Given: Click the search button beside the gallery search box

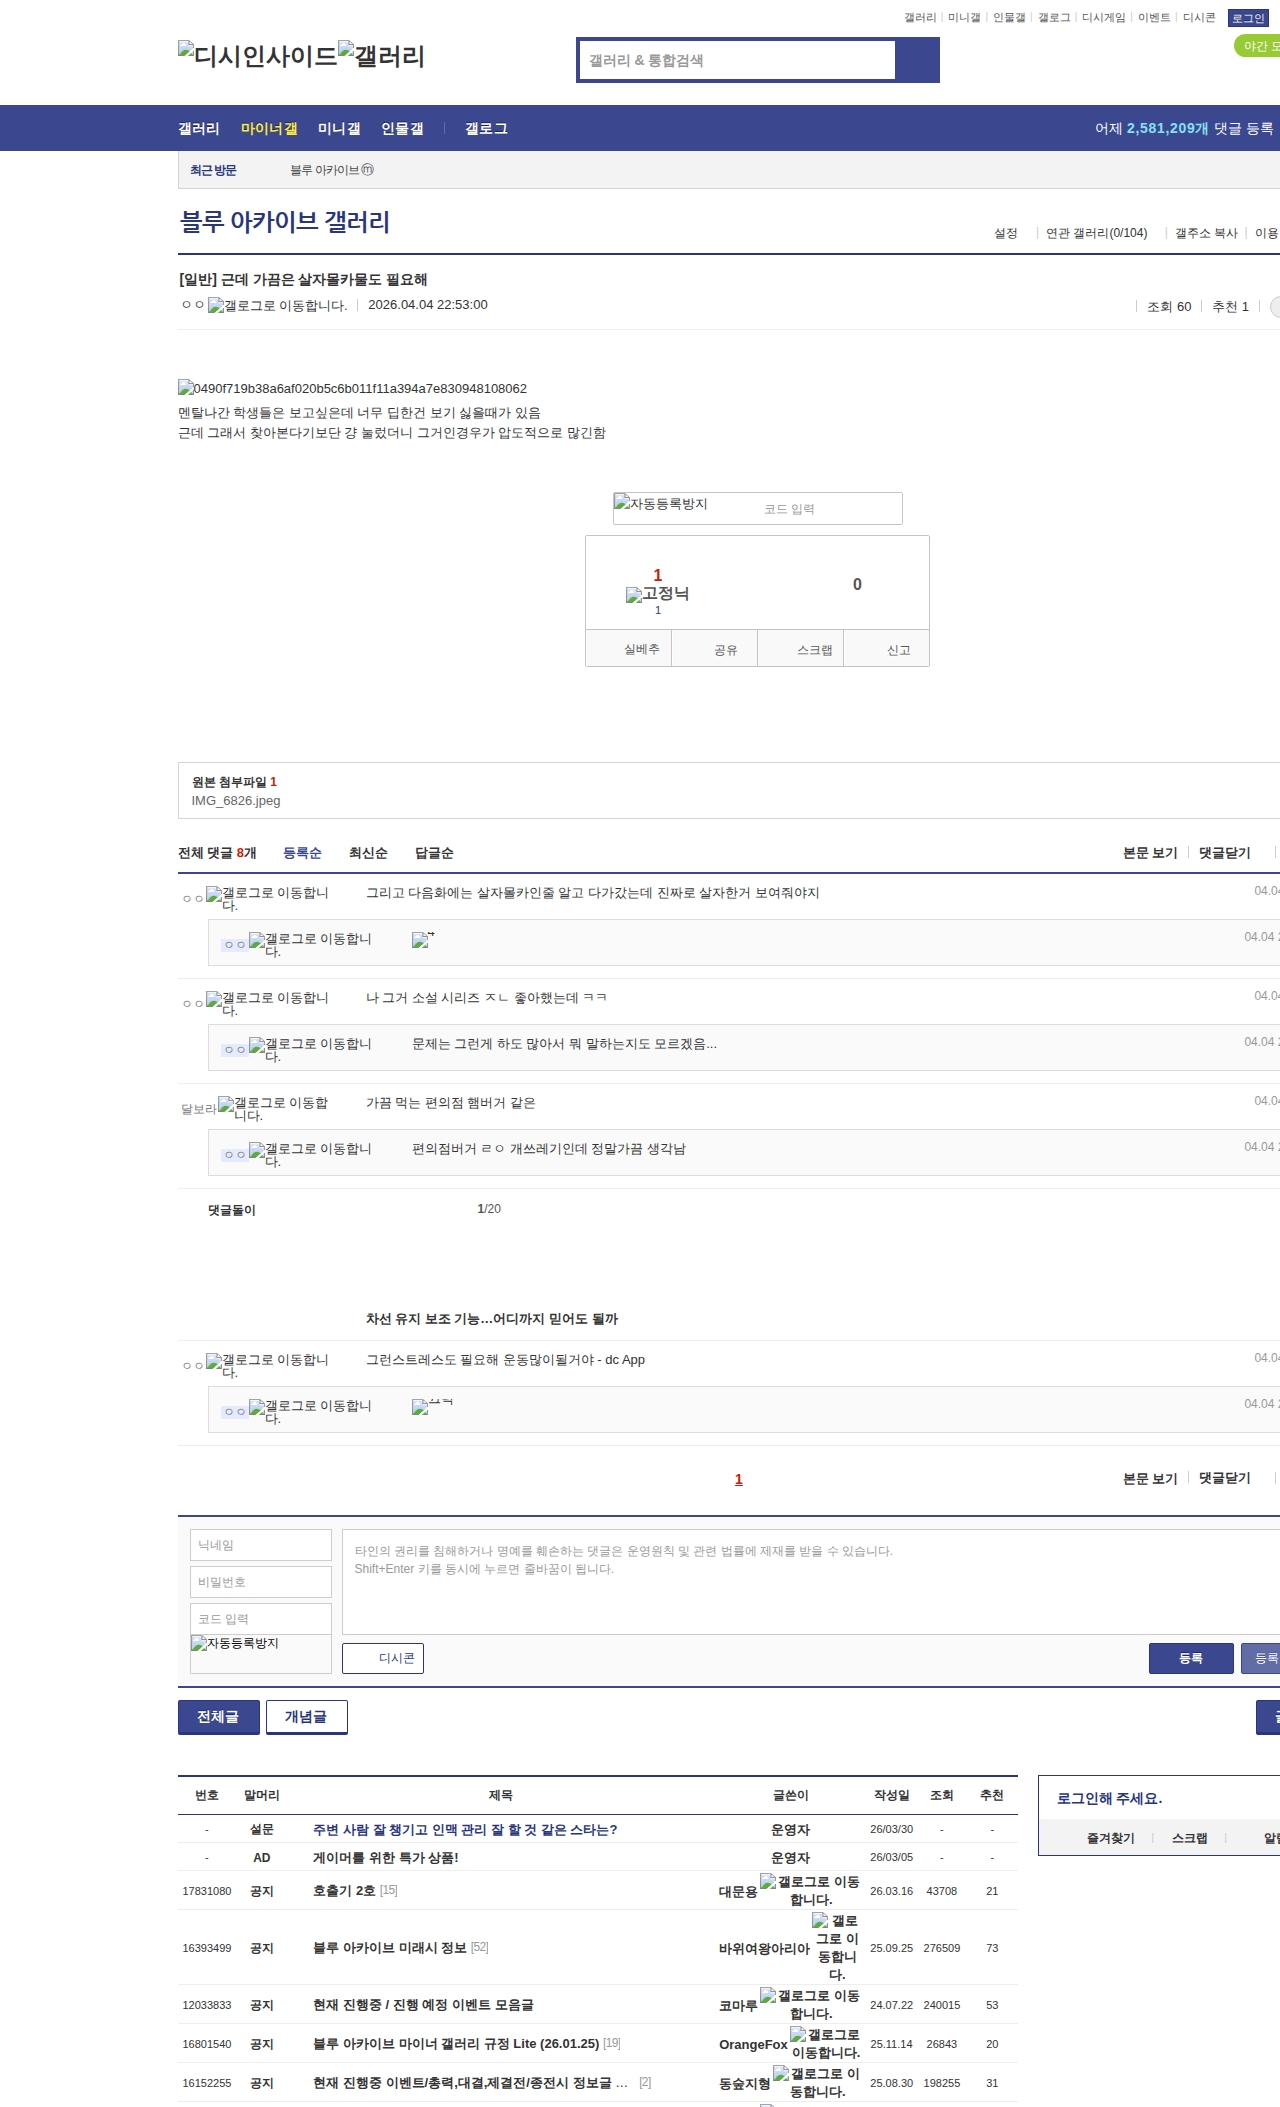Looking at the screenshot, I should pos(917,60).
